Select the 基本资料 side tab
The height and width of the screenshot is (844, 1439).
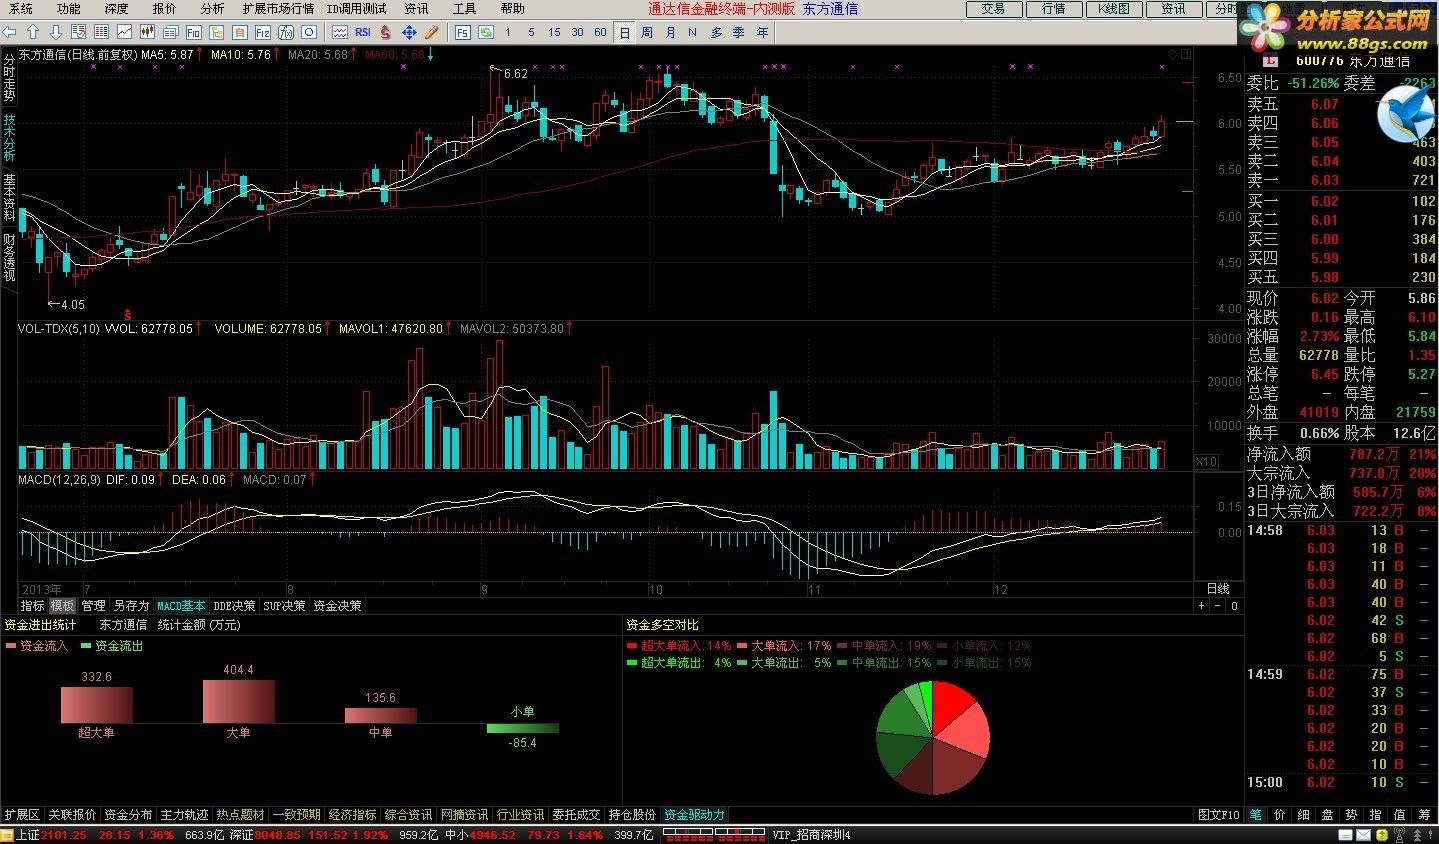click(x=9, y=197)
